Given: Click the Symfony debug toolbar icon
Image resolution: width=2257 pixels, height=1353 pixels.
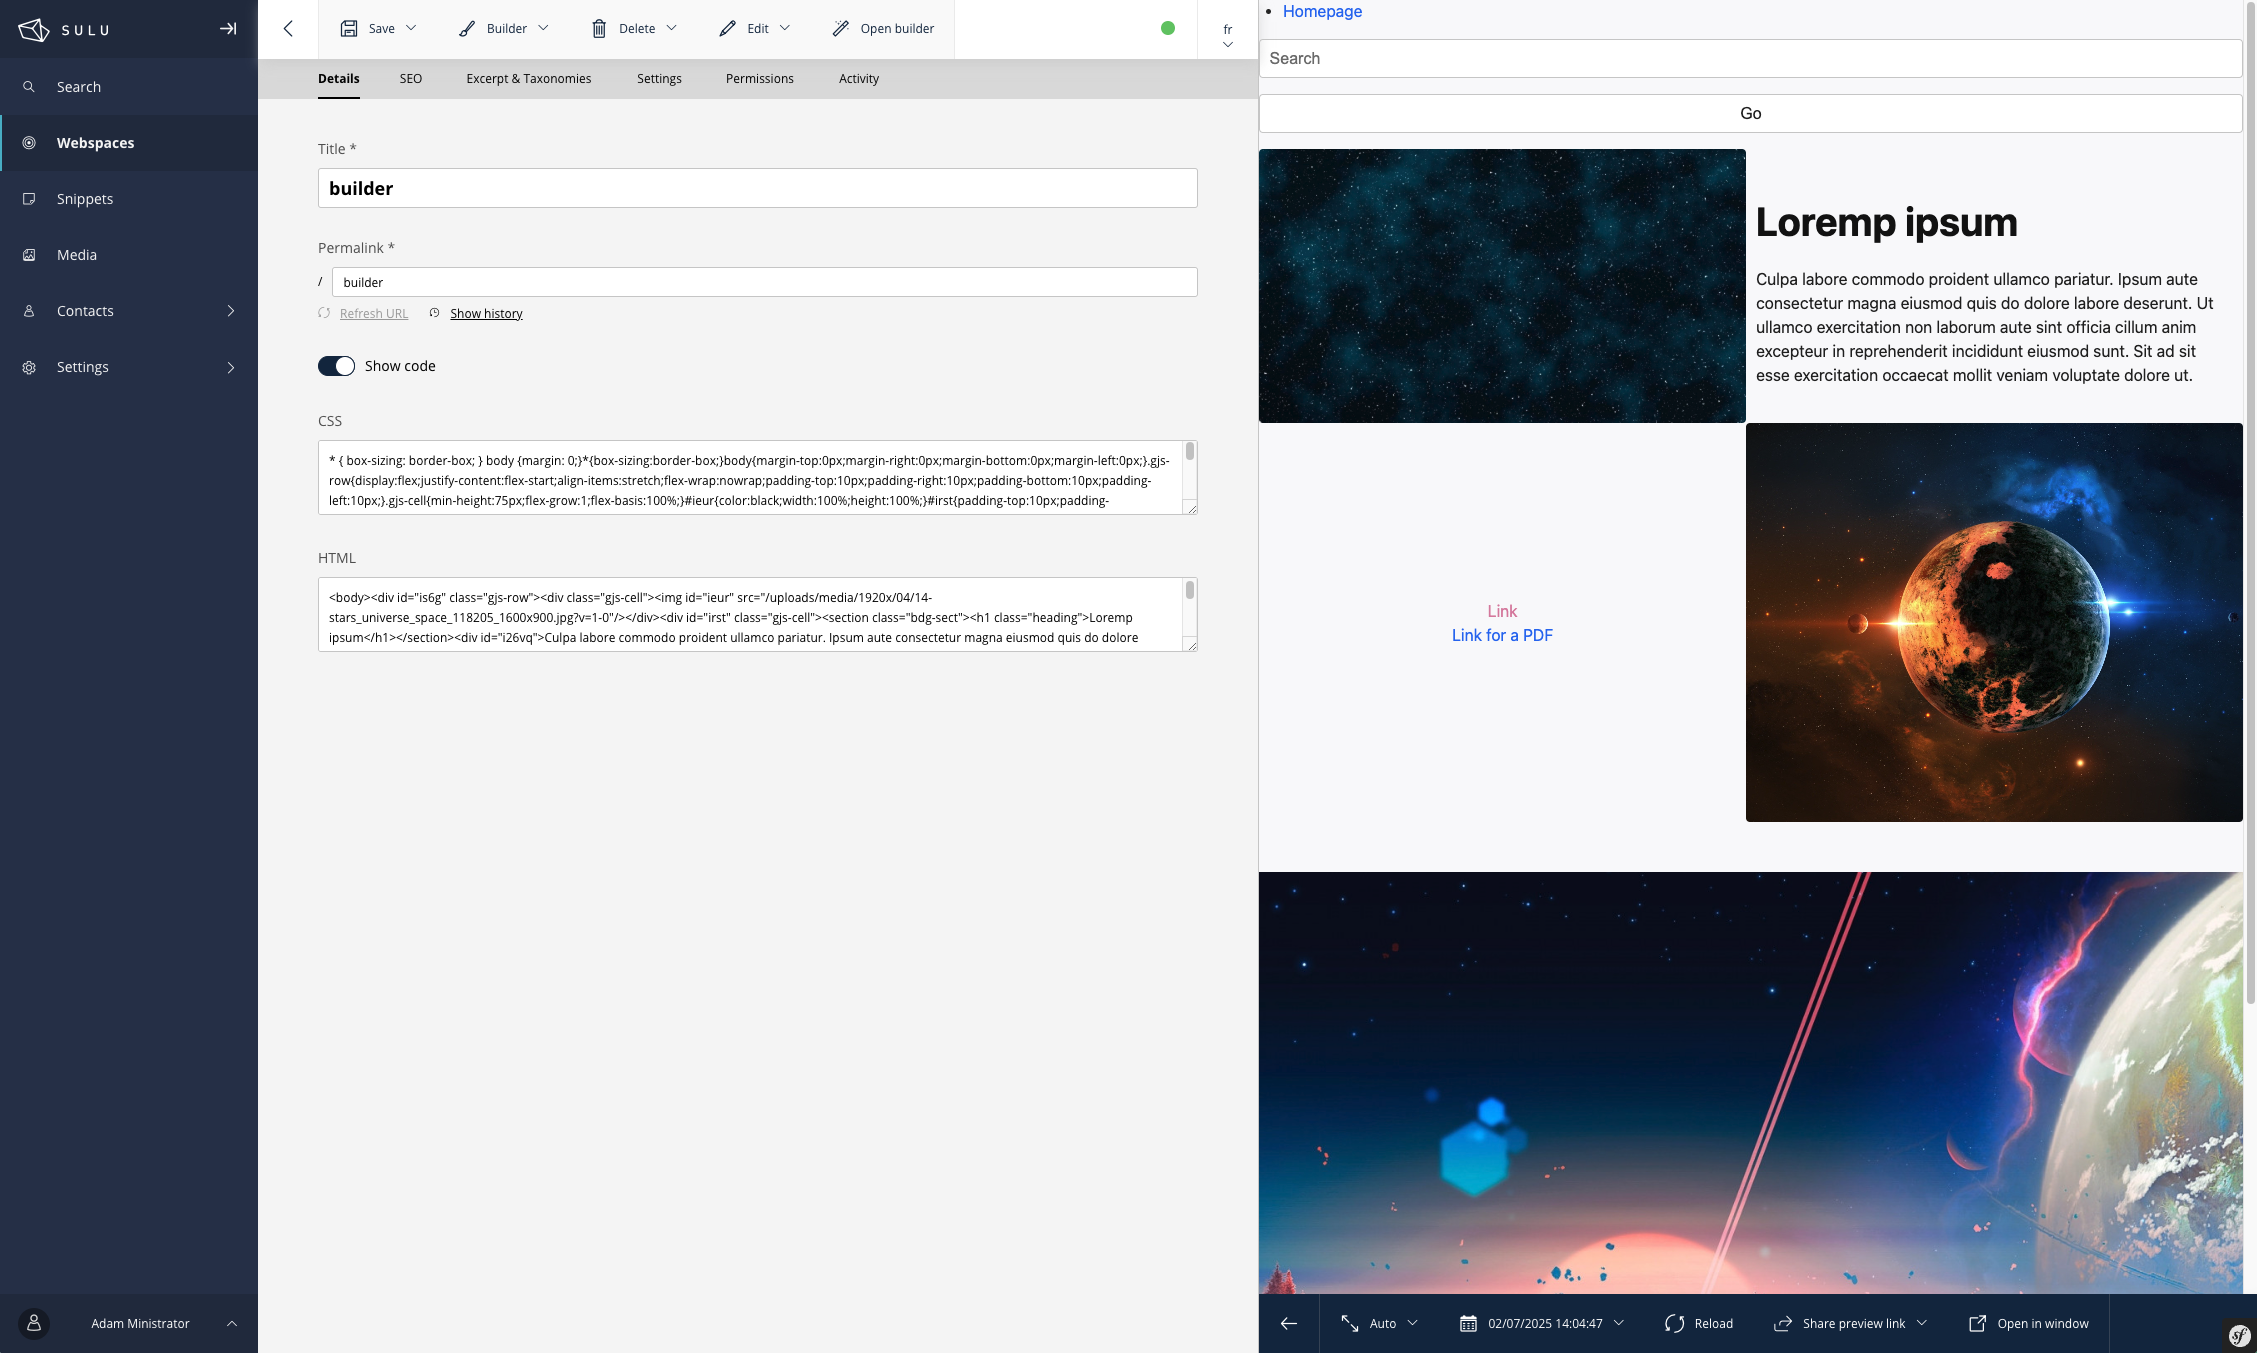Looking at the screenshot, I should 2239,1335.
